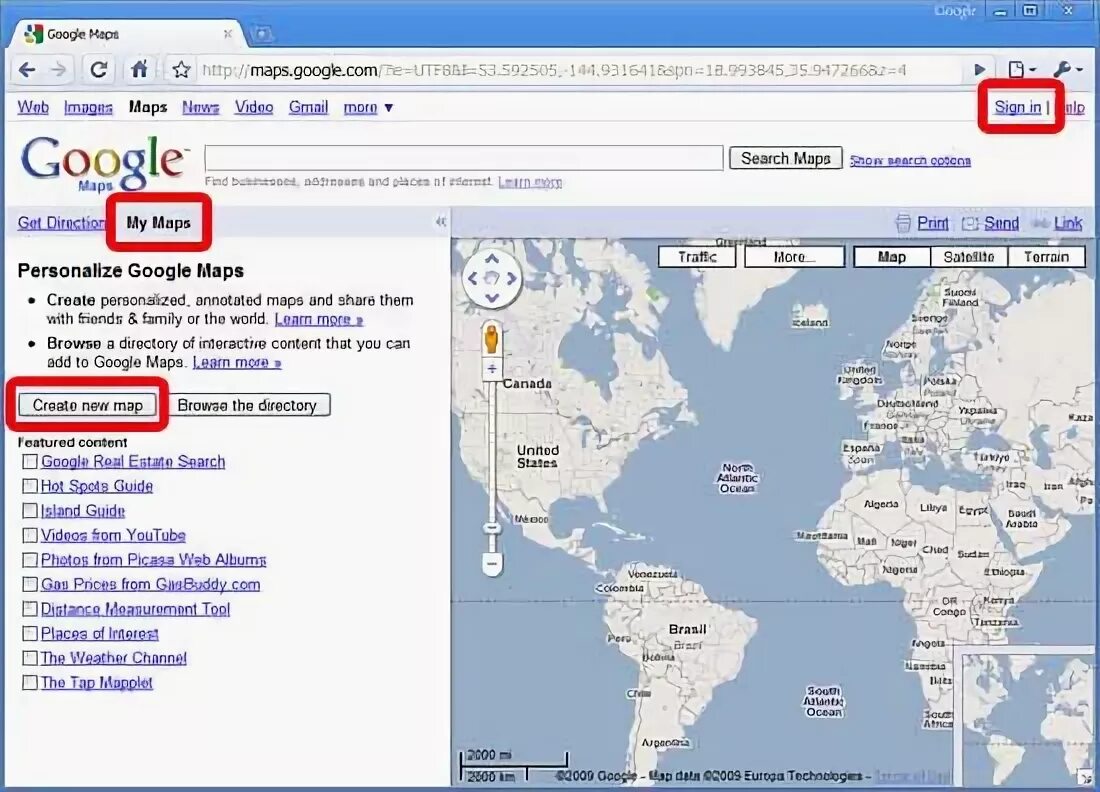Check The Weather Channel checkbox

[29, 658]
